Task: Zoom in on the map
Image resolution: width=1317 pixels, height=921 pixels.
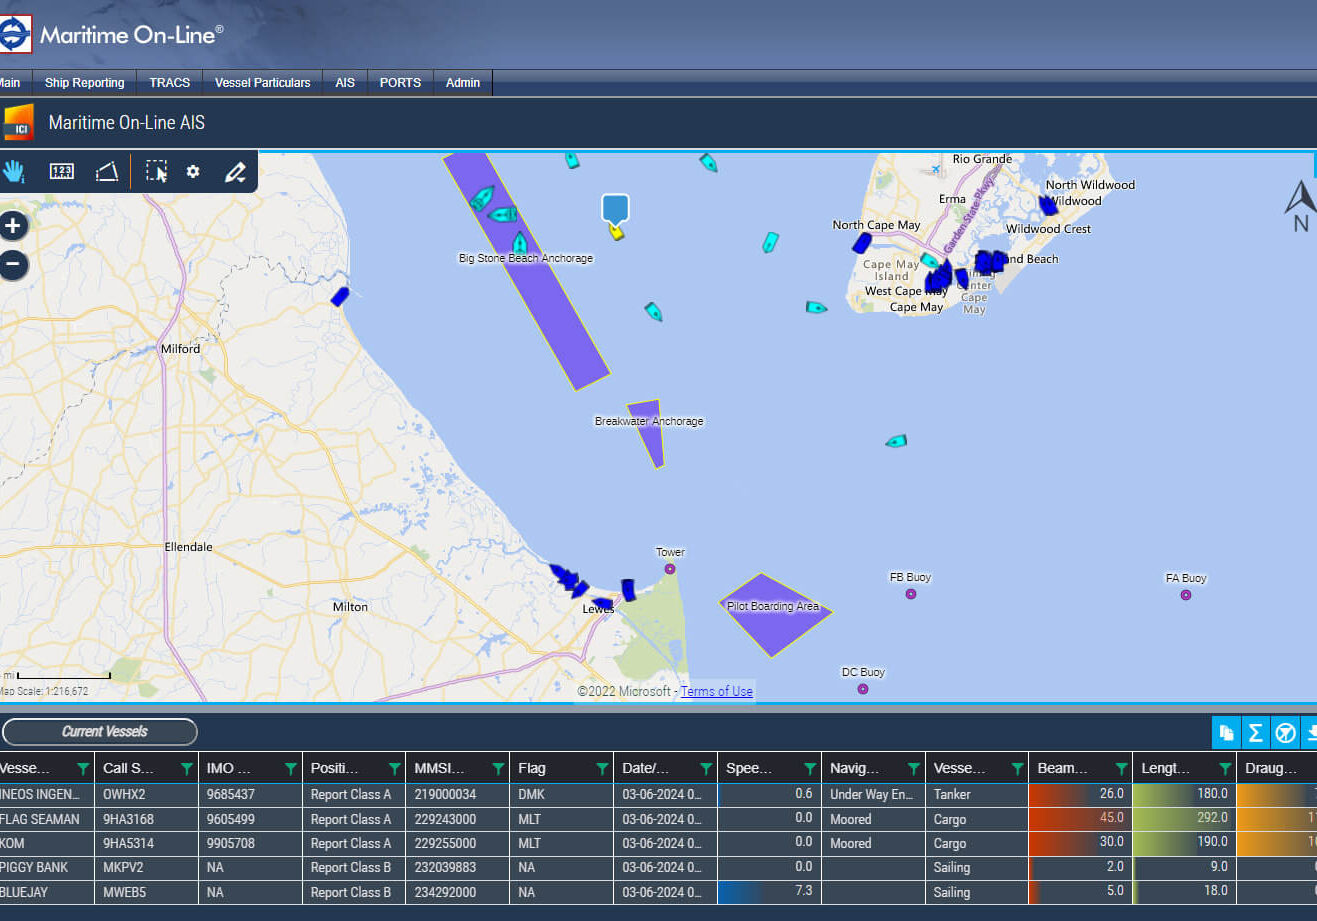Action: 13,226
